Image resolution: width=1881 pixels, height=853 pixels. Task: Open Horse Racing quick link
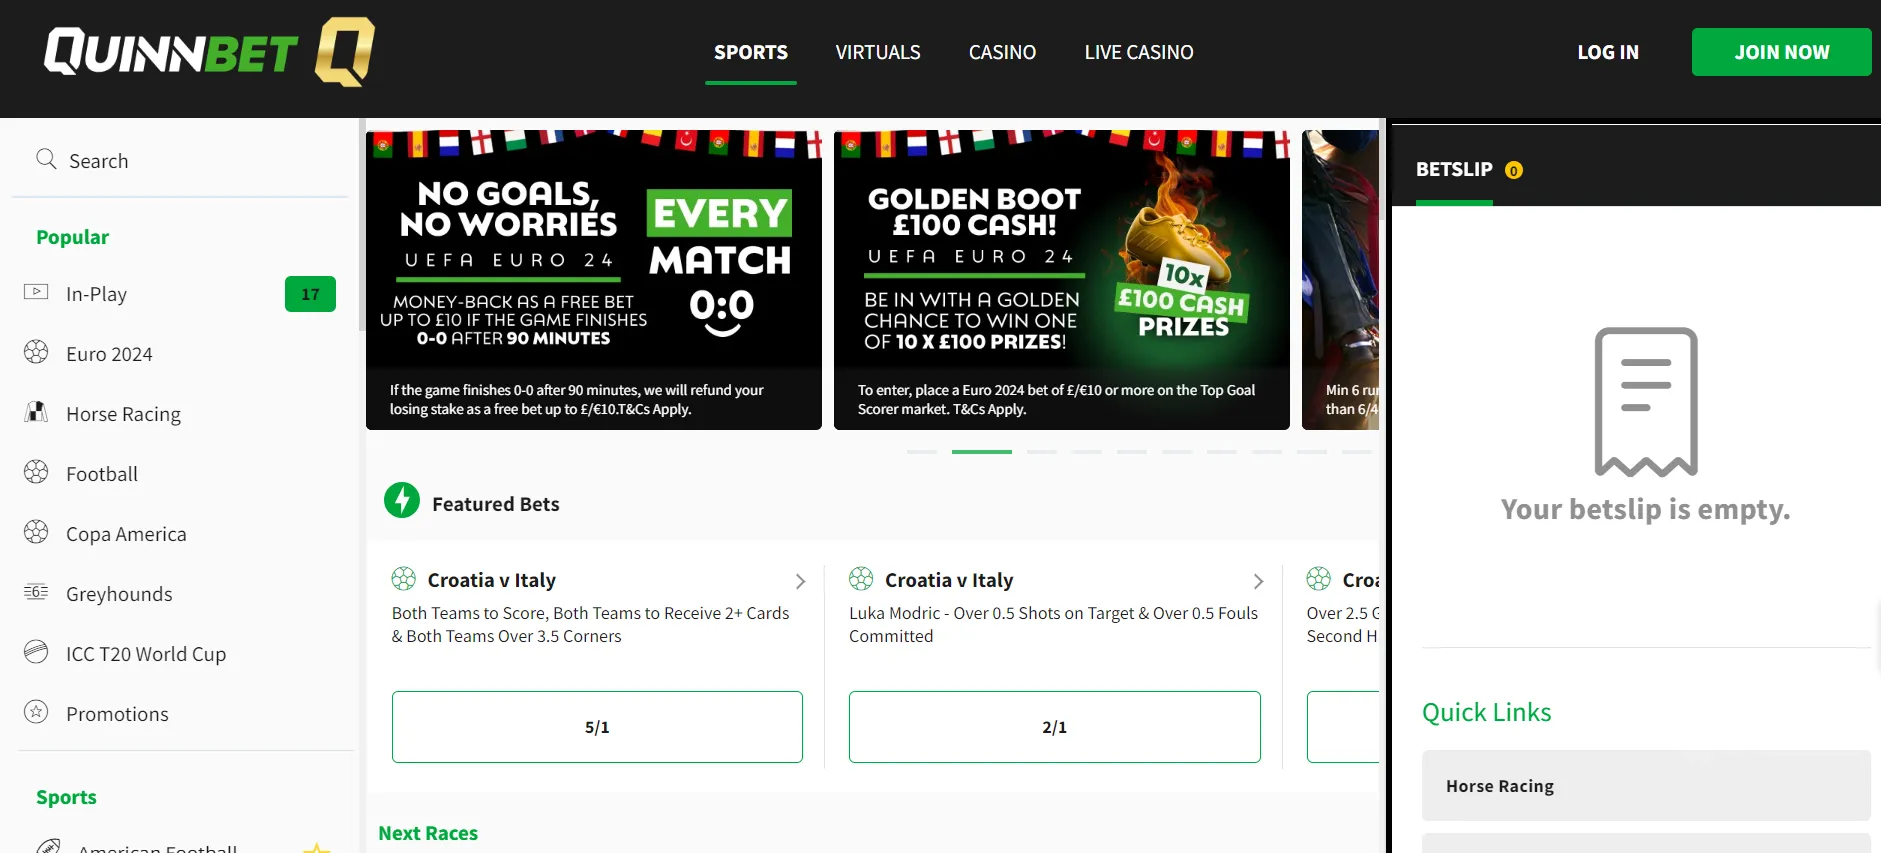coord(1646,786)
